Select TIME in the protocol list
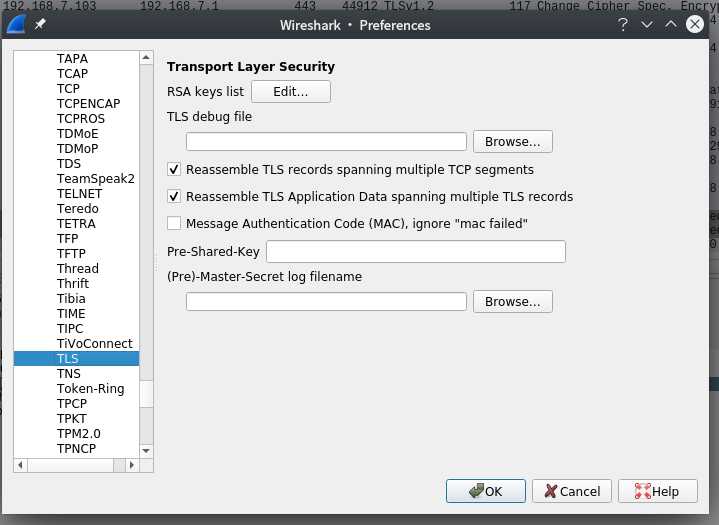This screenshot has width=719, height=525. pos(71,314)
